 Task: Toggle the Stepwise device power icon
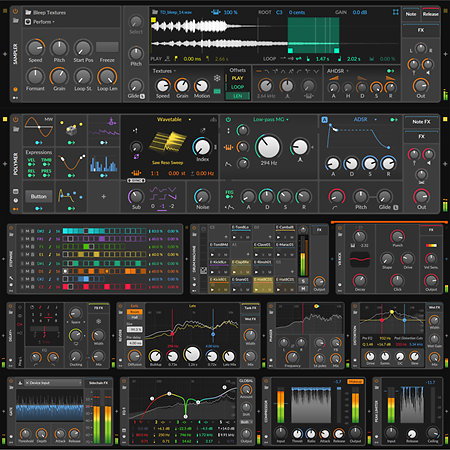click(x=11, y=228)
